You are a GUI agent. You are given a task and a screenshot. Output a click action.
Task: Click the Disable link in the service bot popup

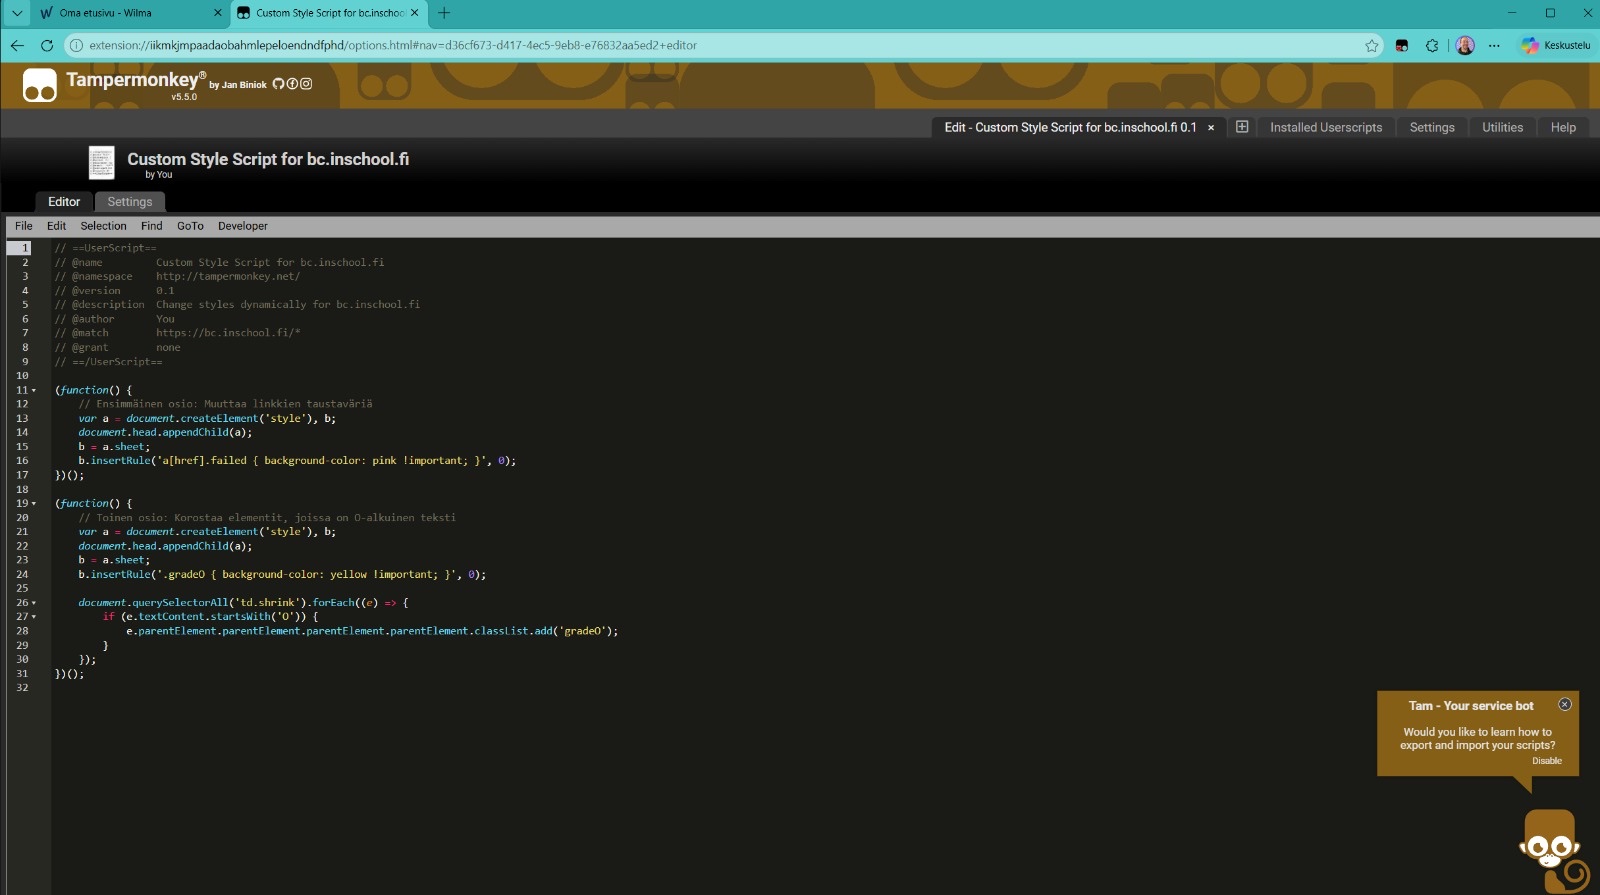(1547, 761)
